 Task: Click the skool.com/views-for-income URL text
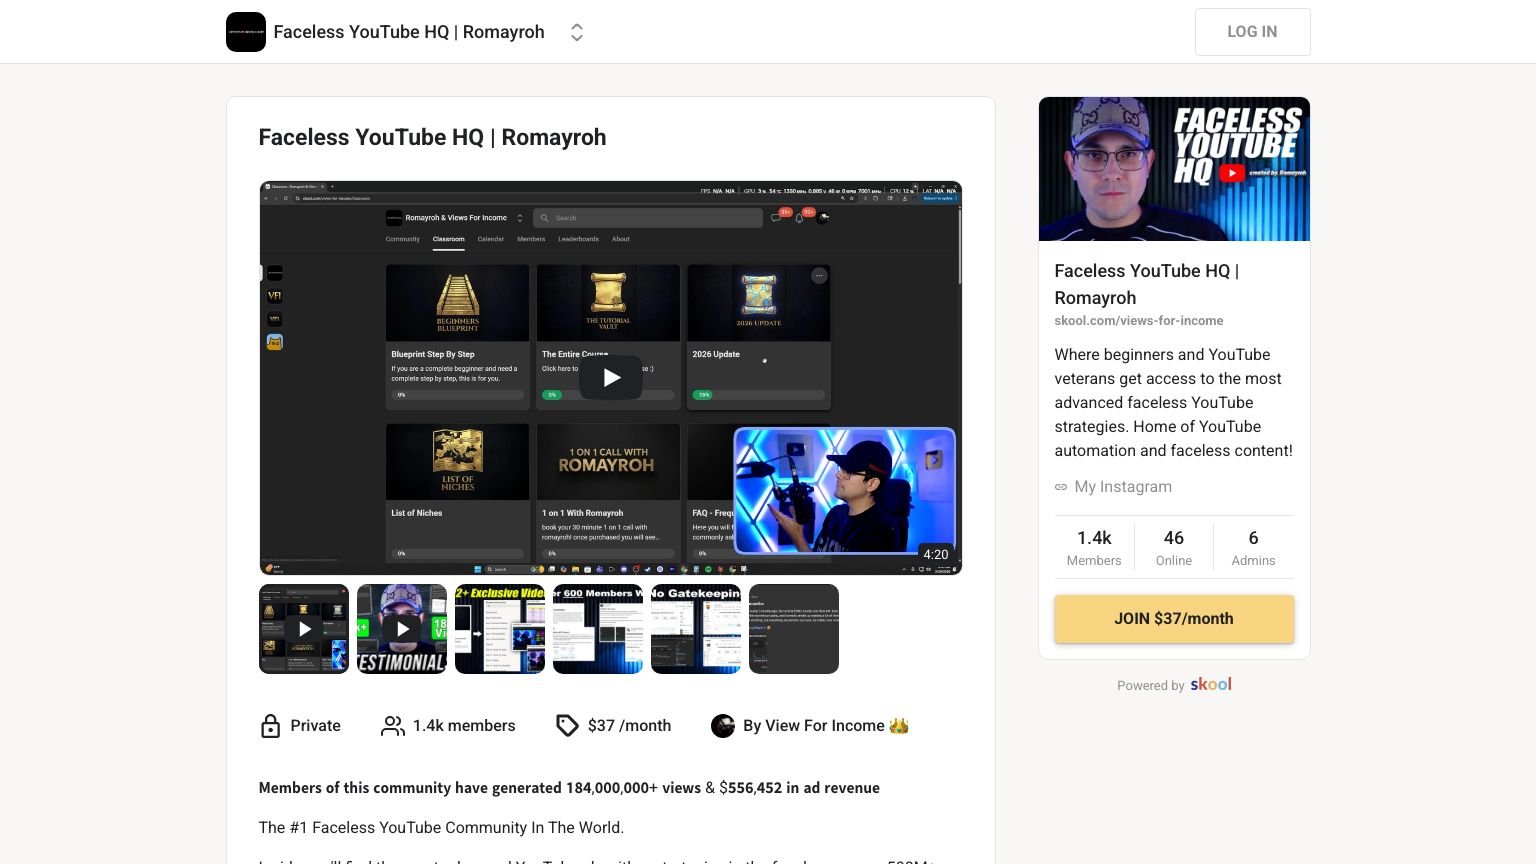coord(1139,321)
